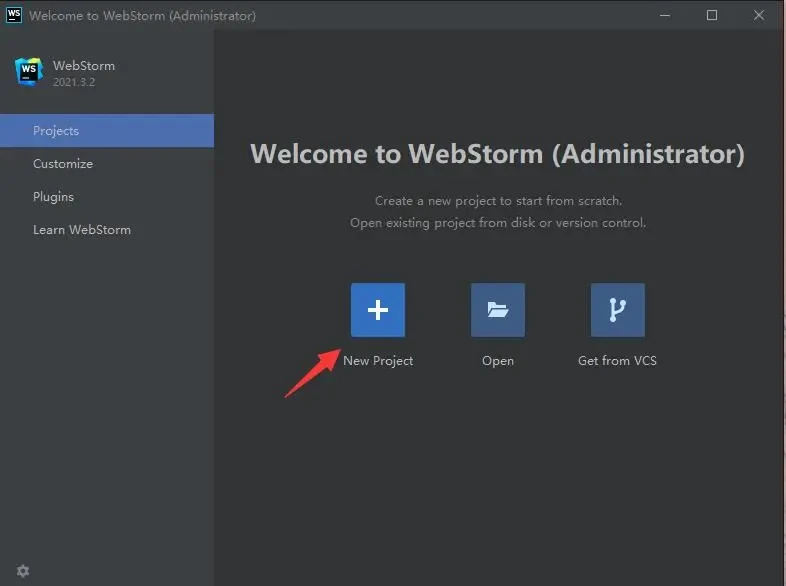Click the "Get from VCS" text label

point(617,361)
